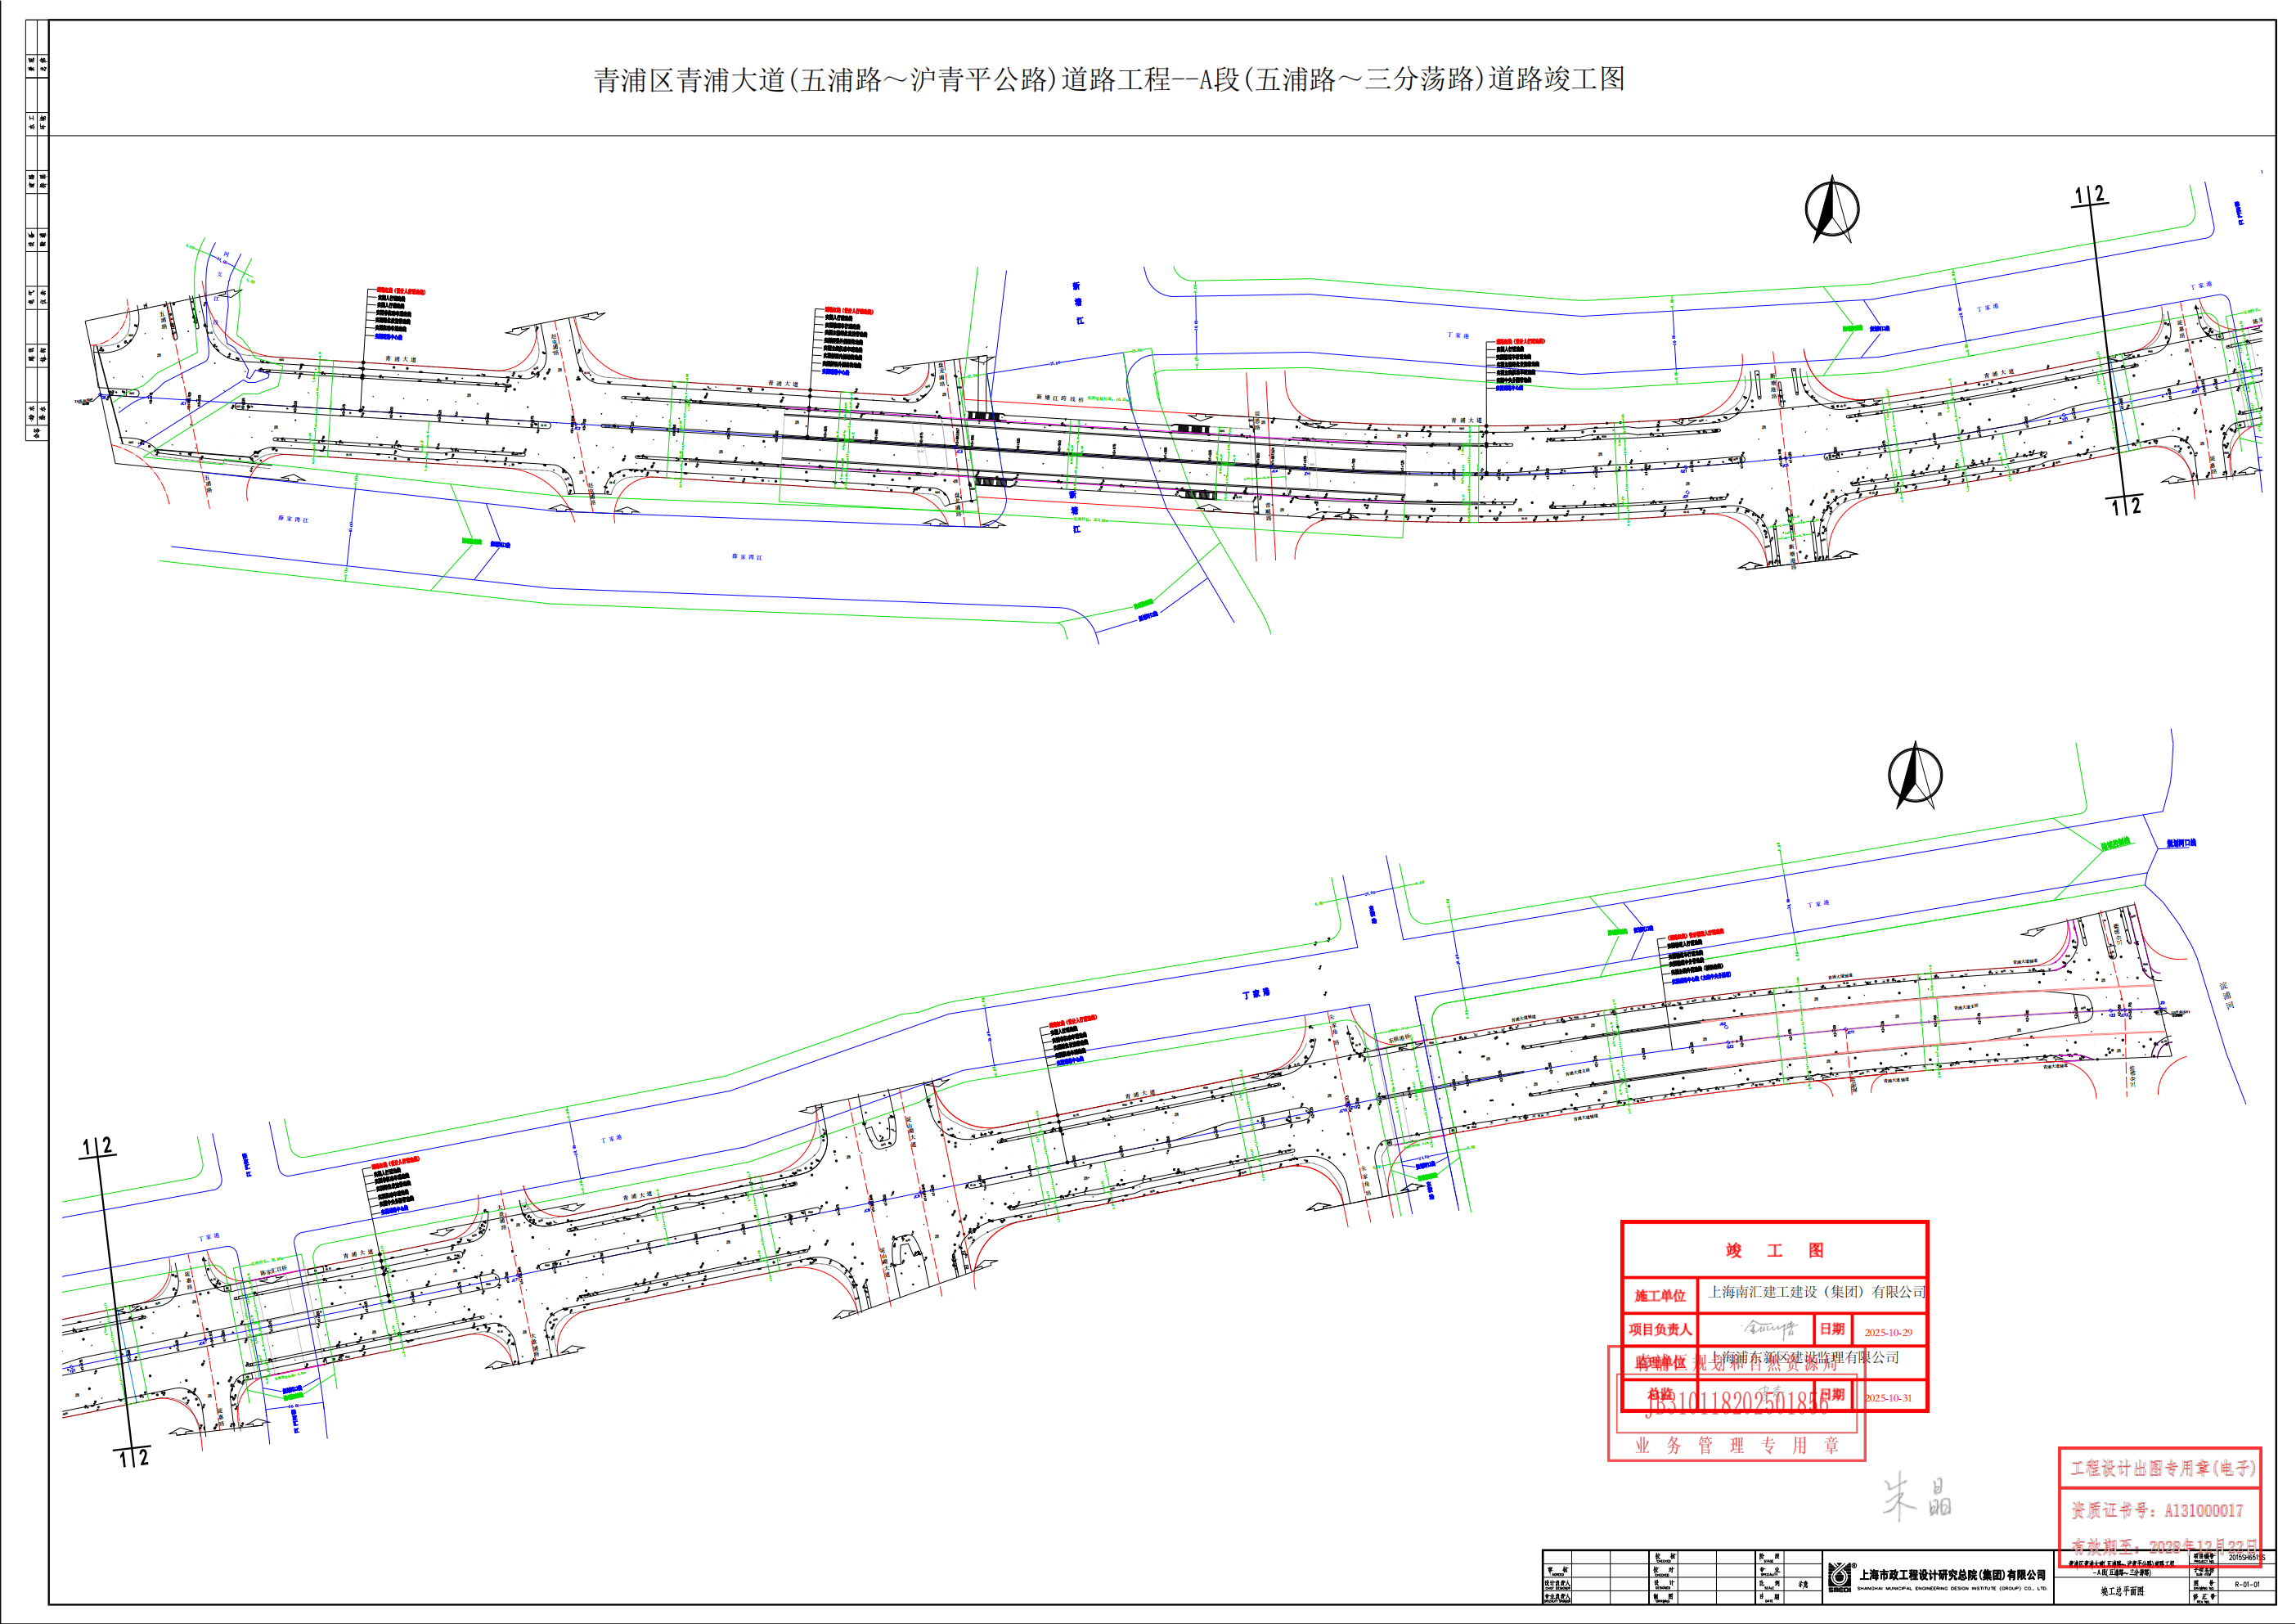Click date 2025-10-31 in stamp
Viewport: 2296px width, 1624px height.
coord(1888,1398)
